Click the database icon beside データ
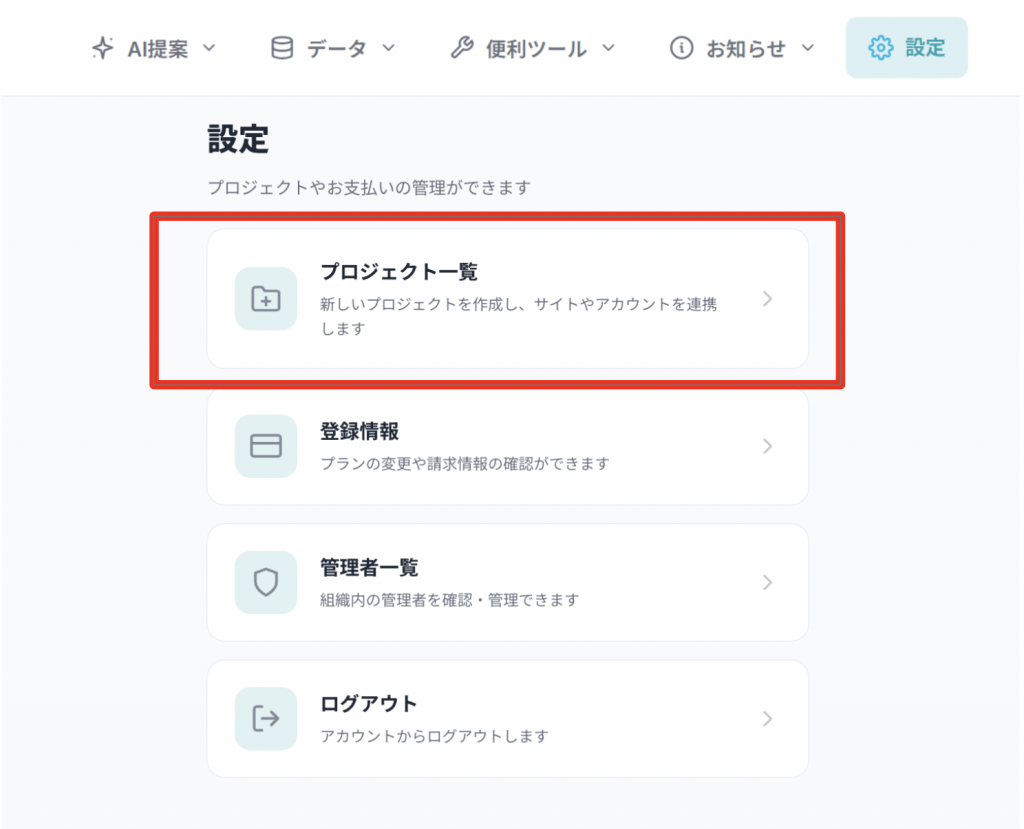1024x829 pixels. point(283,48)
